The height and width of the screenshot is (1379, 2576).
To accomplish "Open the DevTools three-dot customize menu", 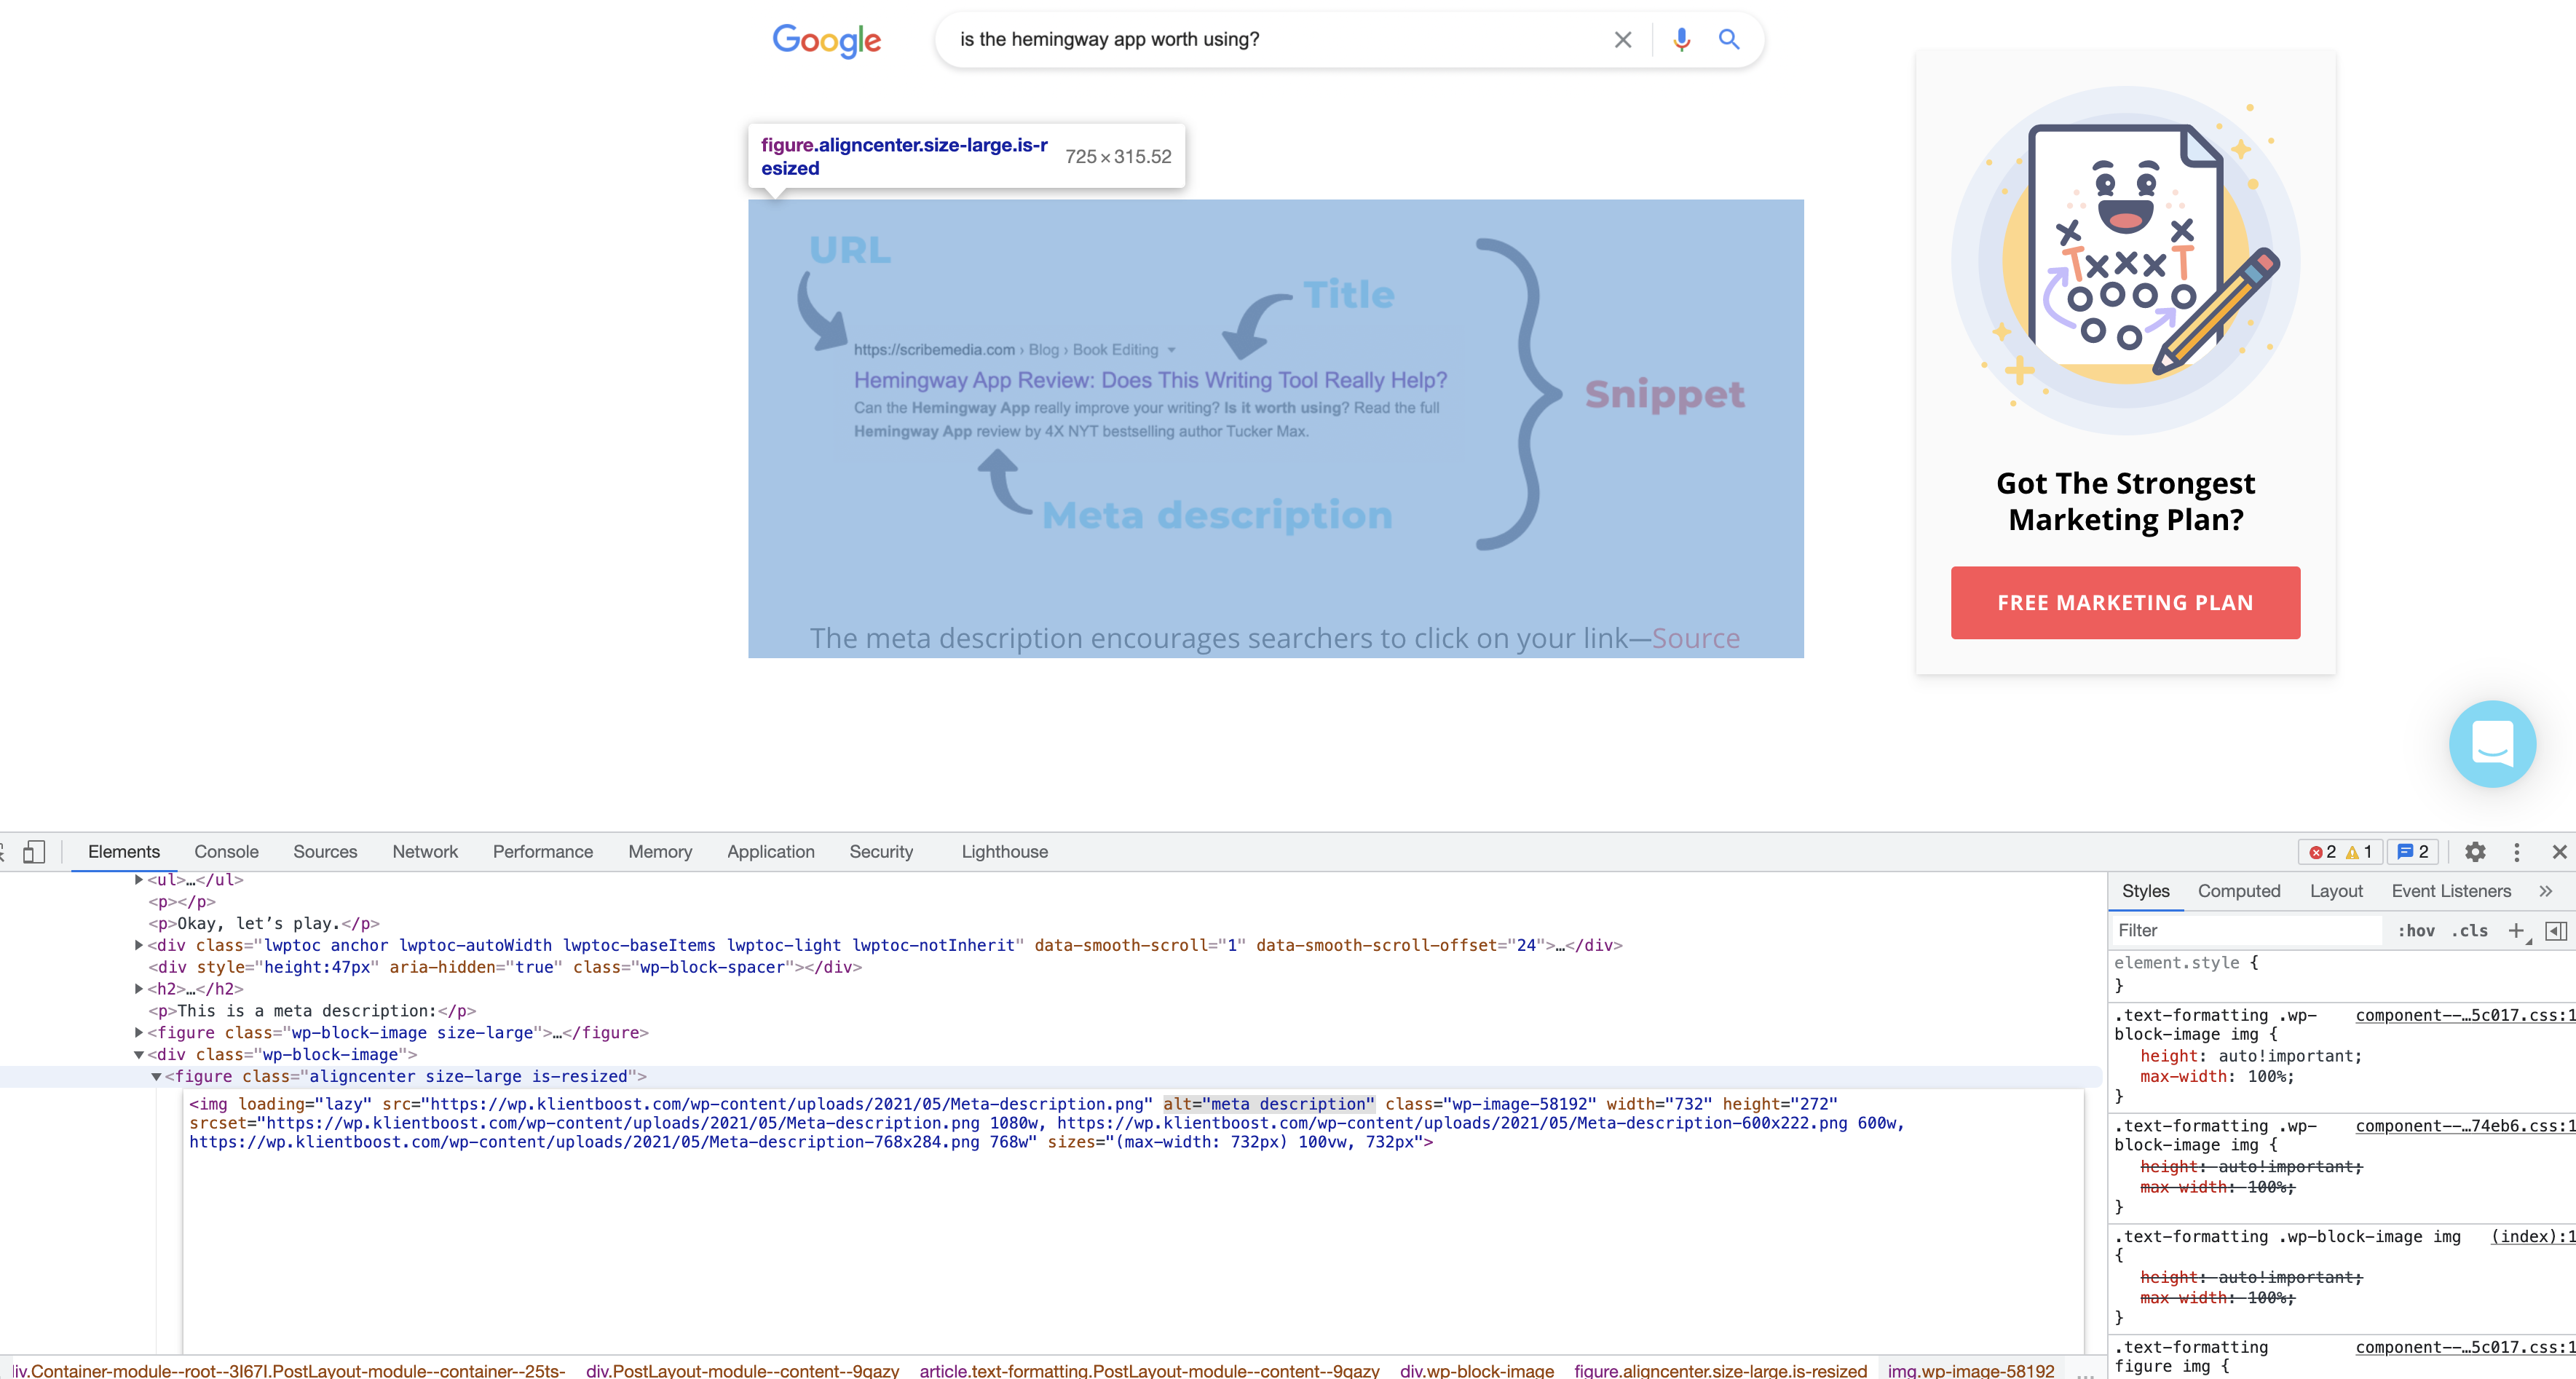I will point(2517,852).
